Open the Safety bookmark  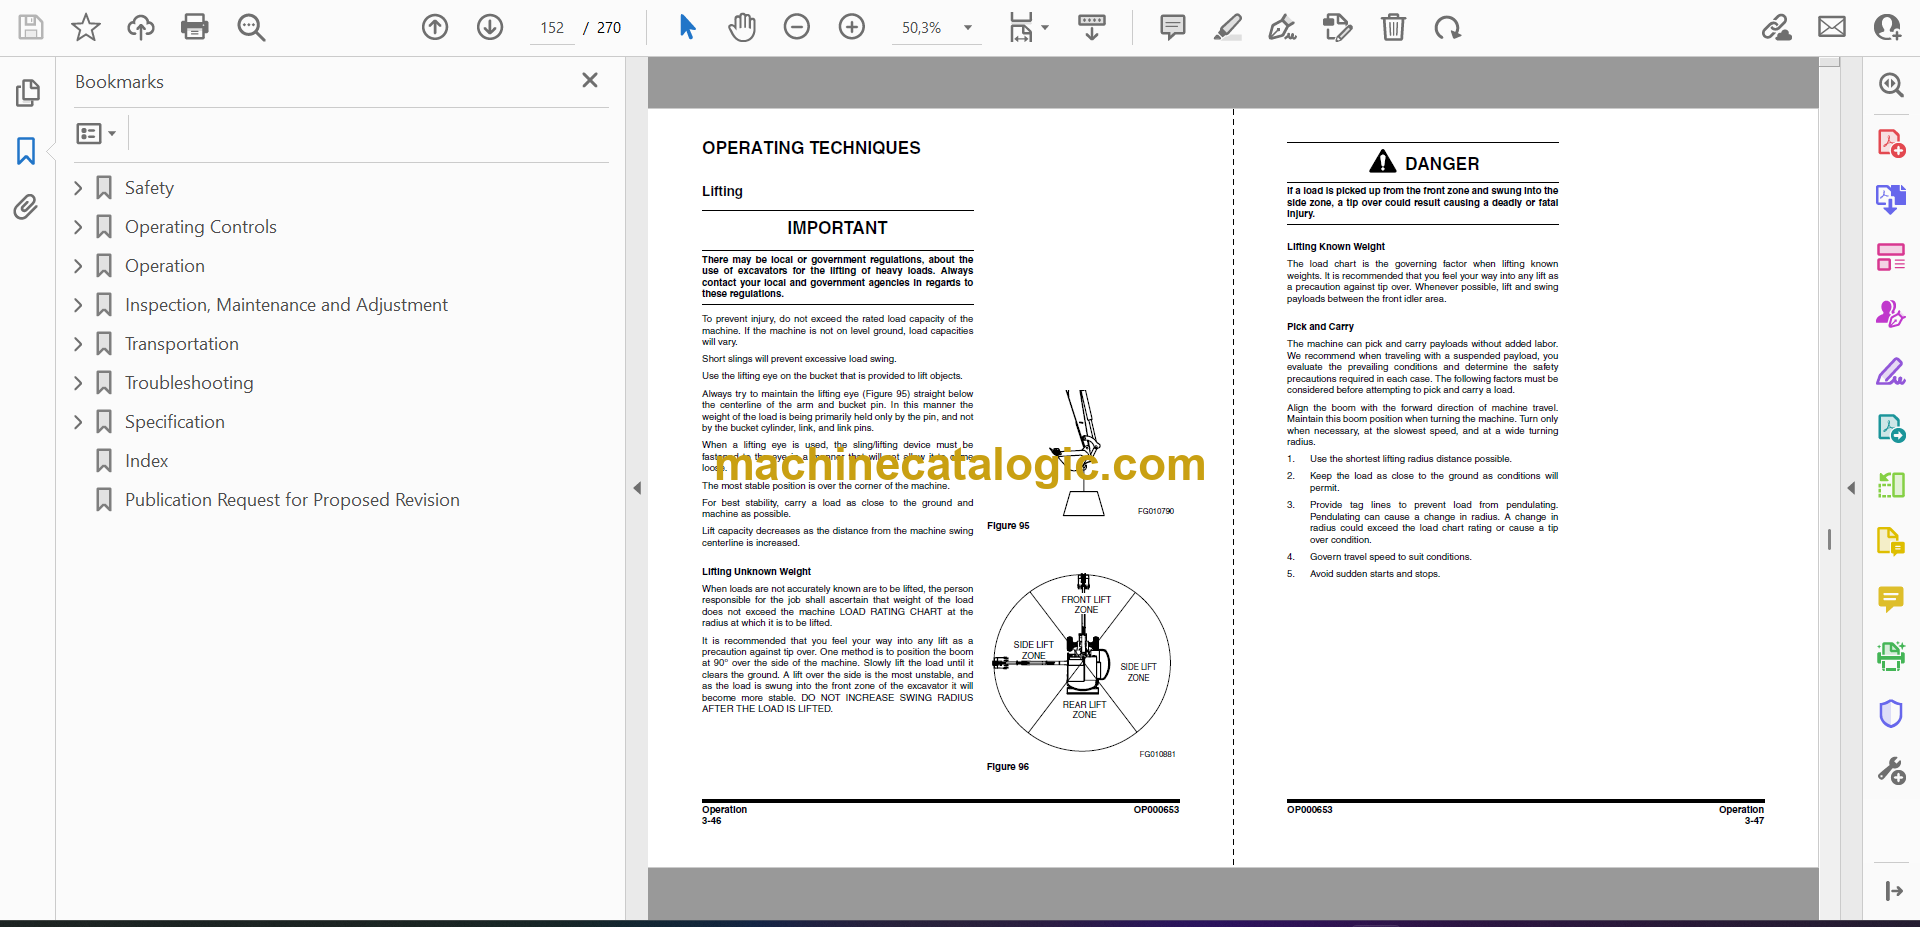[149, 188]
